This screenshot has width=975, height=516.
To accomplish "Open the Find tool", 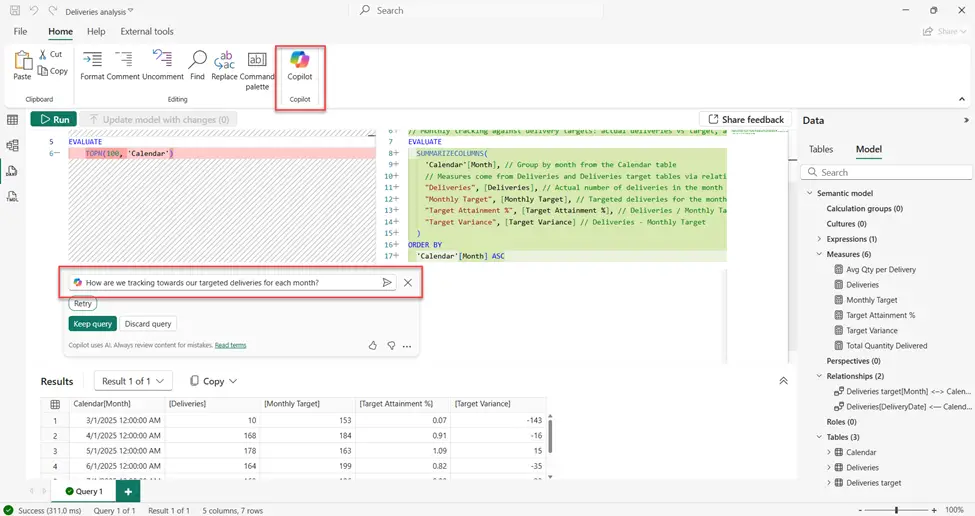I will point(197,64).
